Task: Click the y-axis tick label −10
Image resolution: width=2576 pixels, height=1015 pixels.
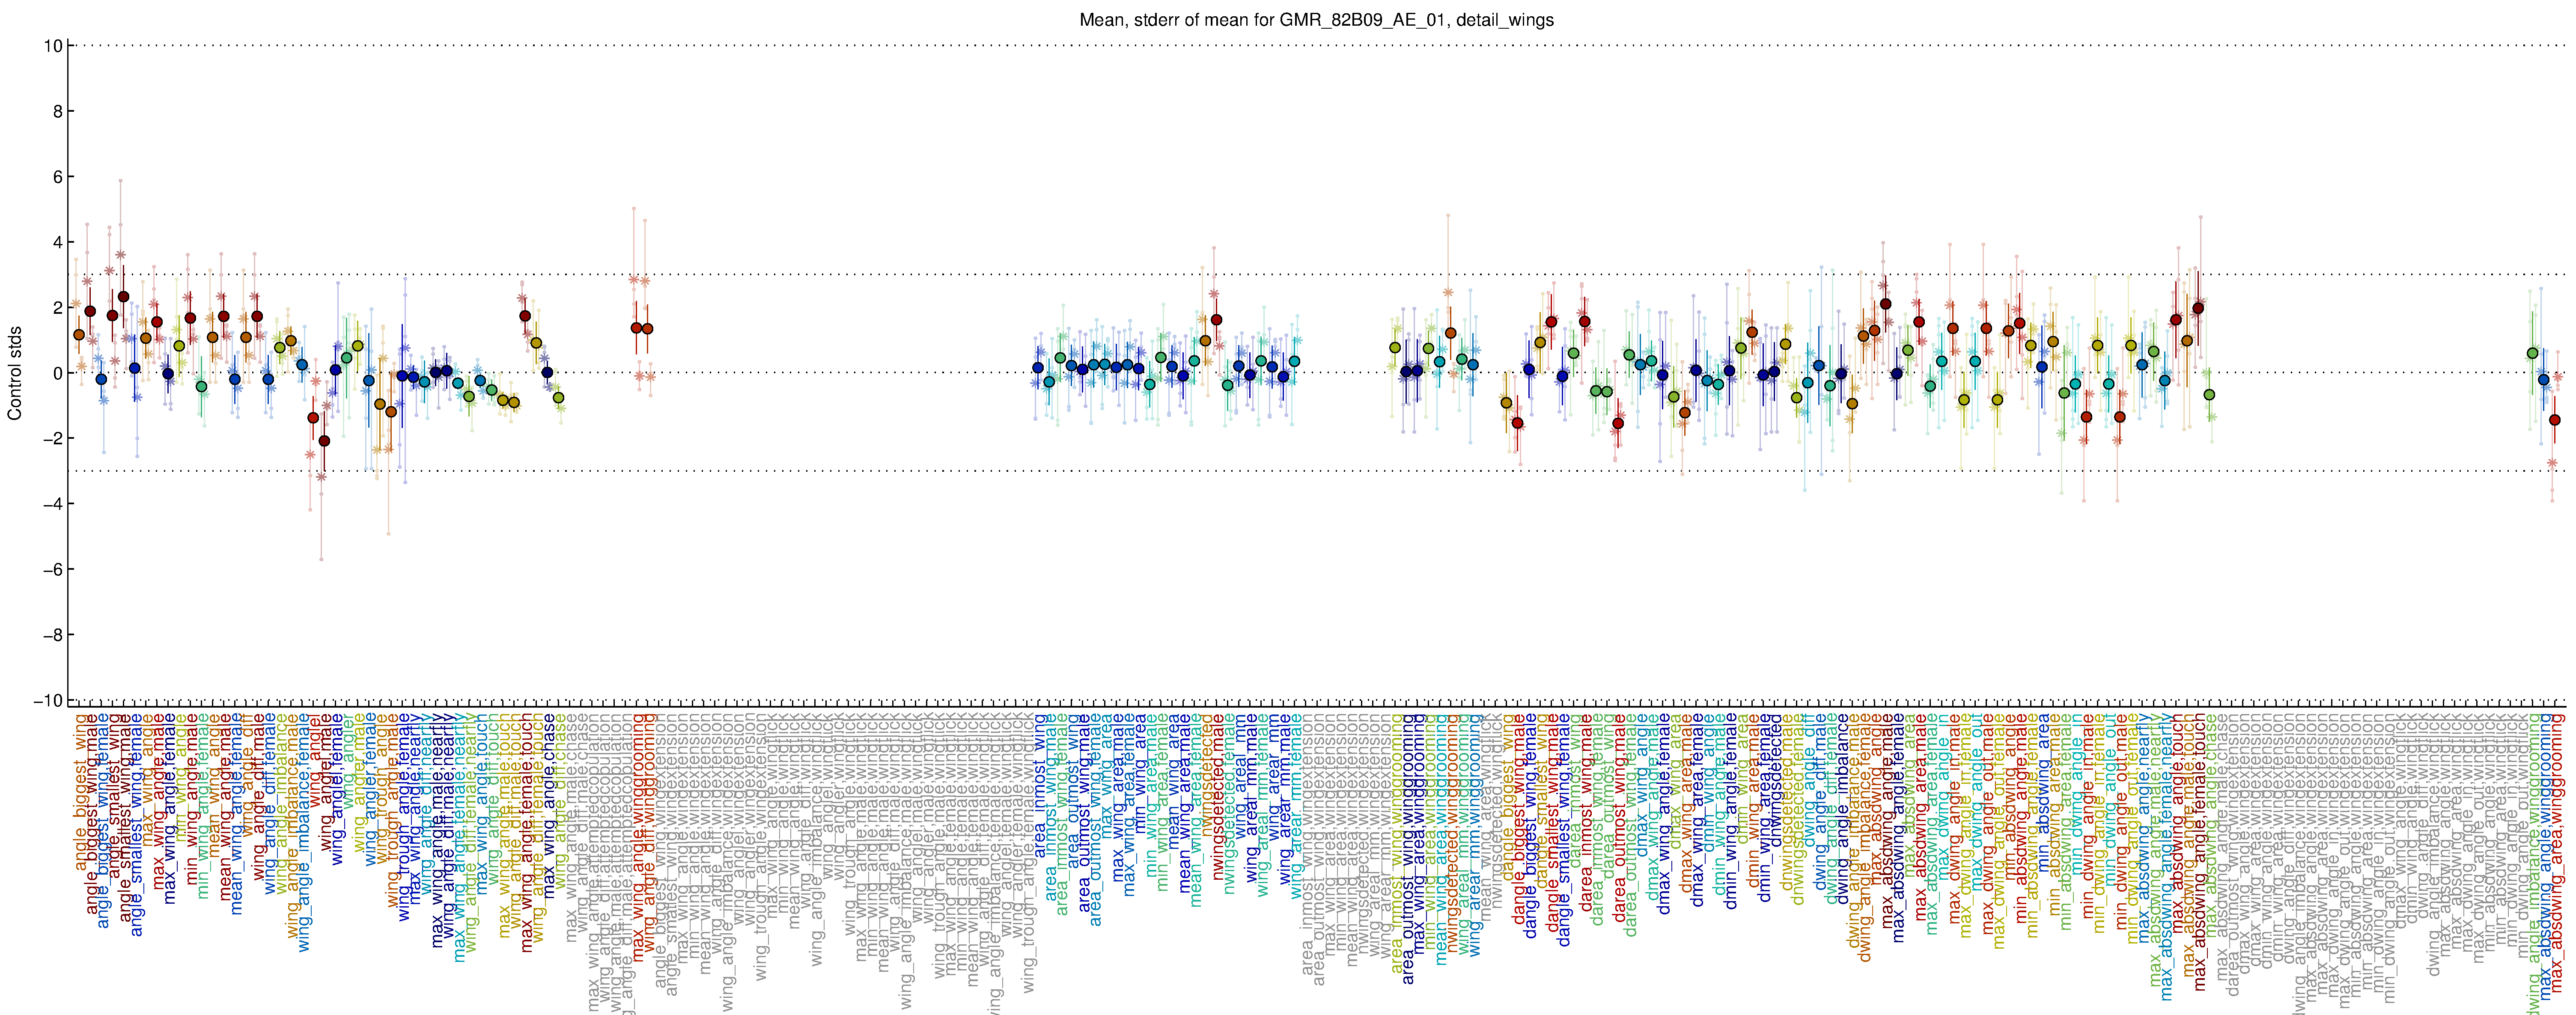Action: 48,700
